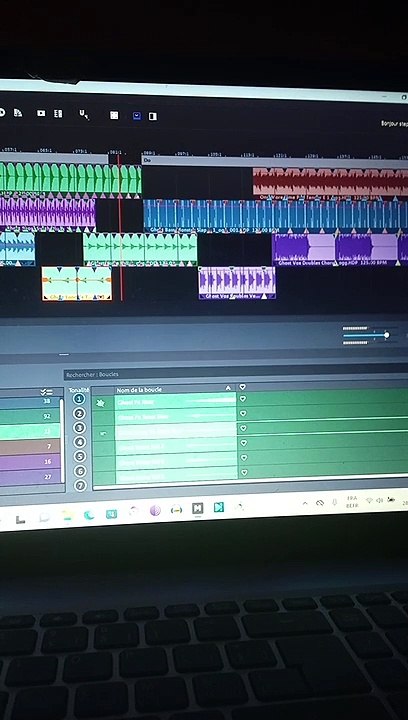Select the Ghost Vox Doubles Chorus clip
Screen dimensions: 408x720
coord(340,249)
